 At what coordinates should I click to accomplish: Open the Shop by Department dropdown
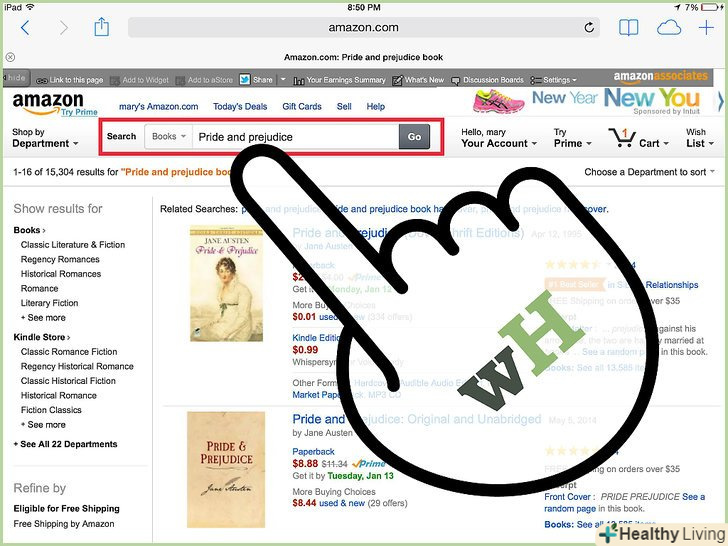coord(45,138)
